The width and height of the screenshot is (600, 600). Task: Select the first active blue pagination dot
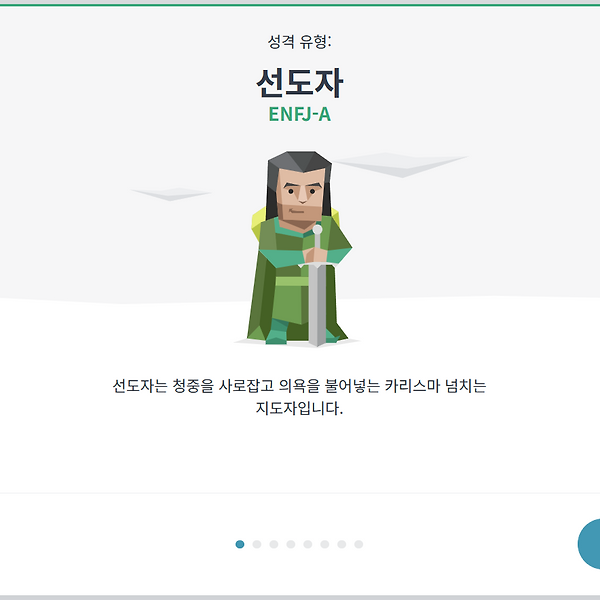pos(240,544)
